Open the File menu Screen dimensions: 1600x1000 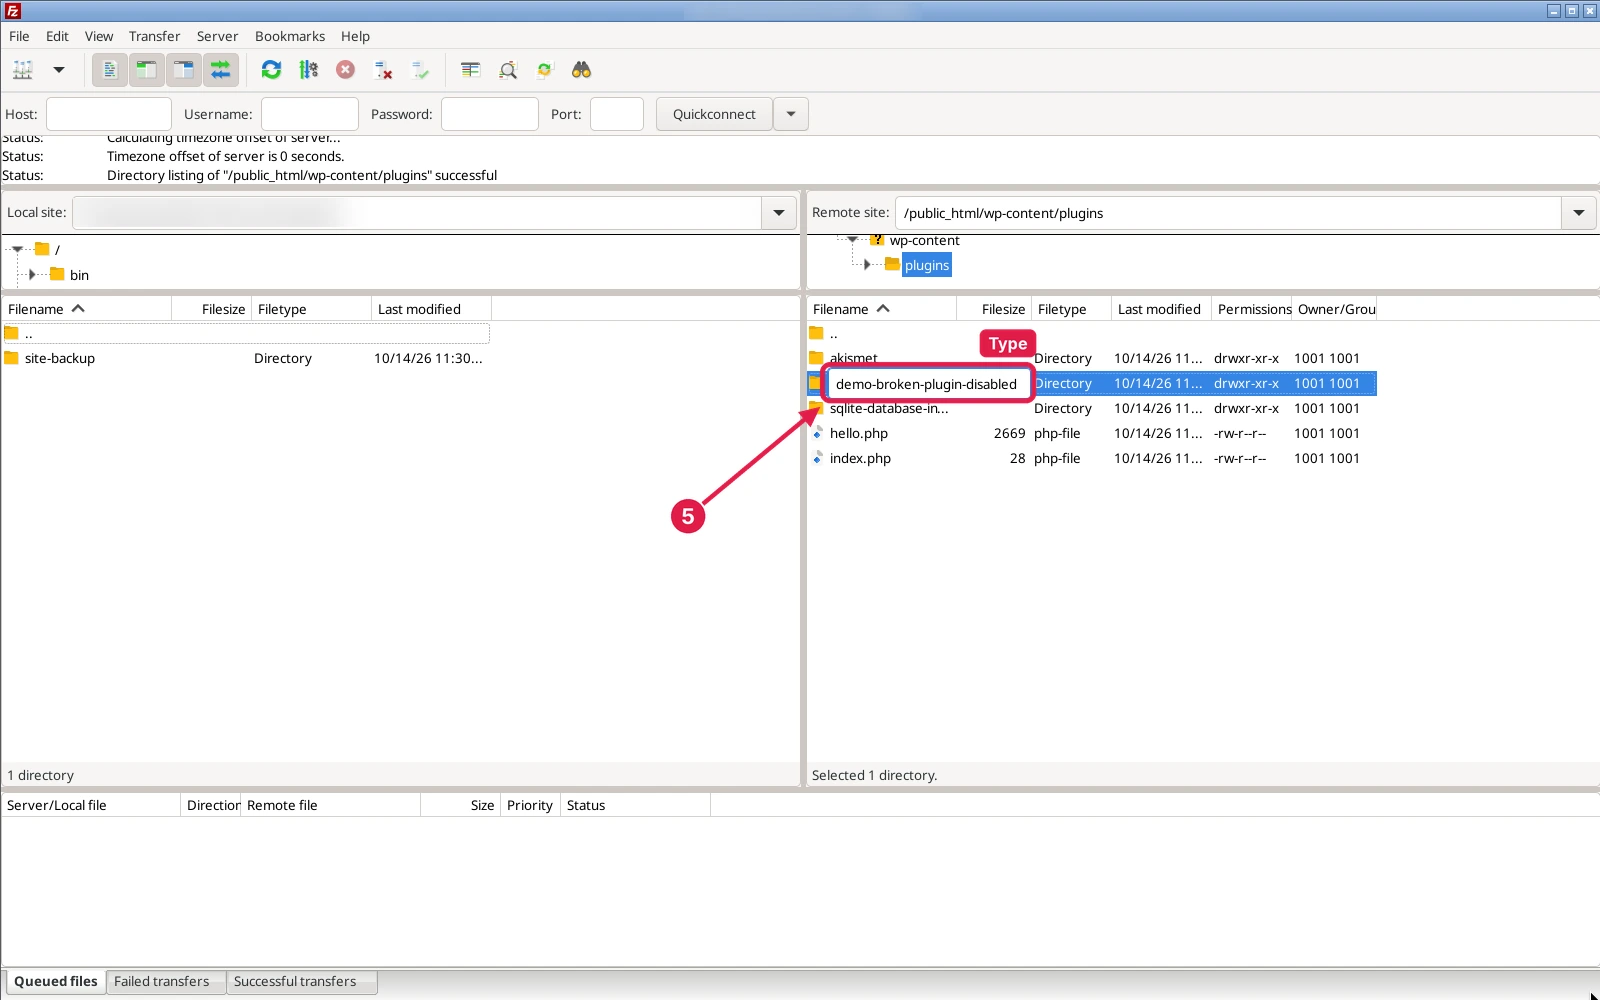[19, 36]
